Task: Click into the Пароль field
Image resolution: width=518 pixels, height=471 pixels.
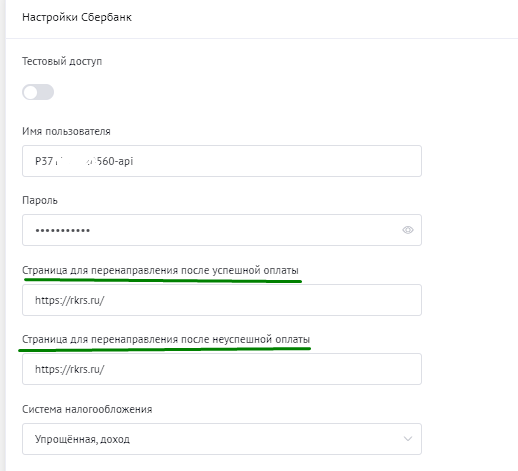Action: coord(222,230)
